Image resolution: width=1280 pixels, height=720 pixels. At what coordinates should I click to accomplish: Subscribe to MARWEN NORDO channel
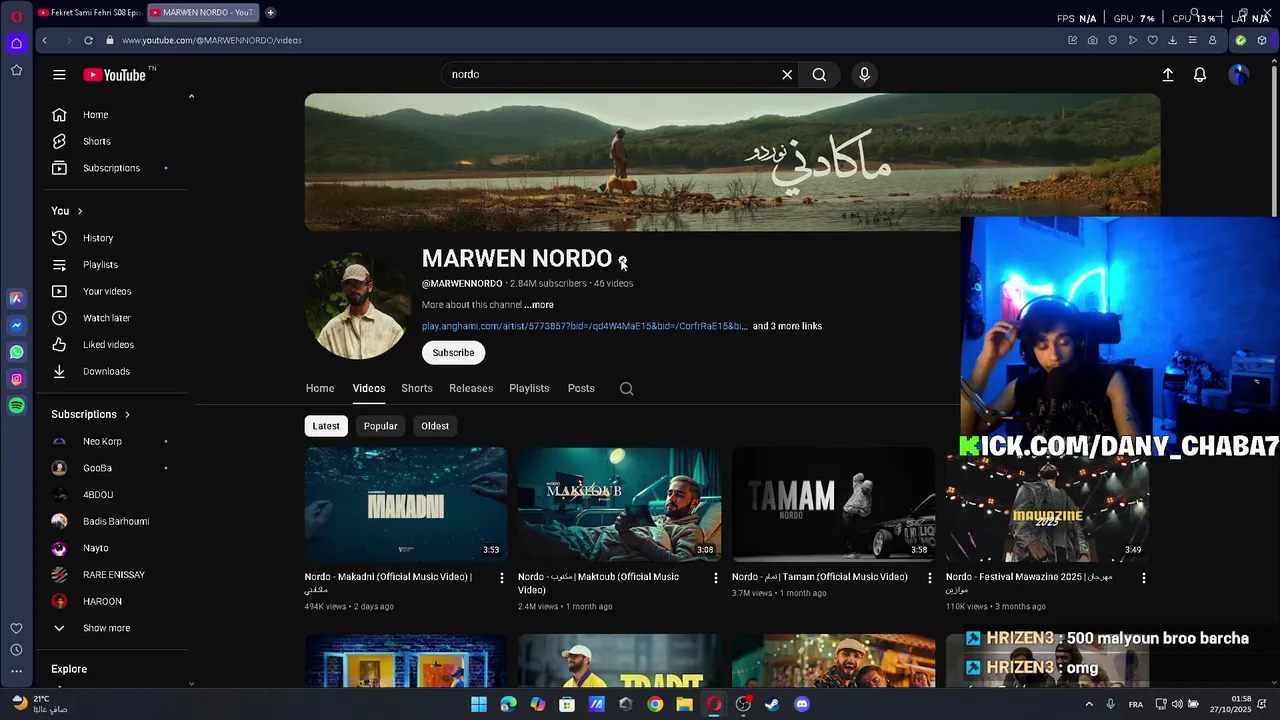(453, 353)
